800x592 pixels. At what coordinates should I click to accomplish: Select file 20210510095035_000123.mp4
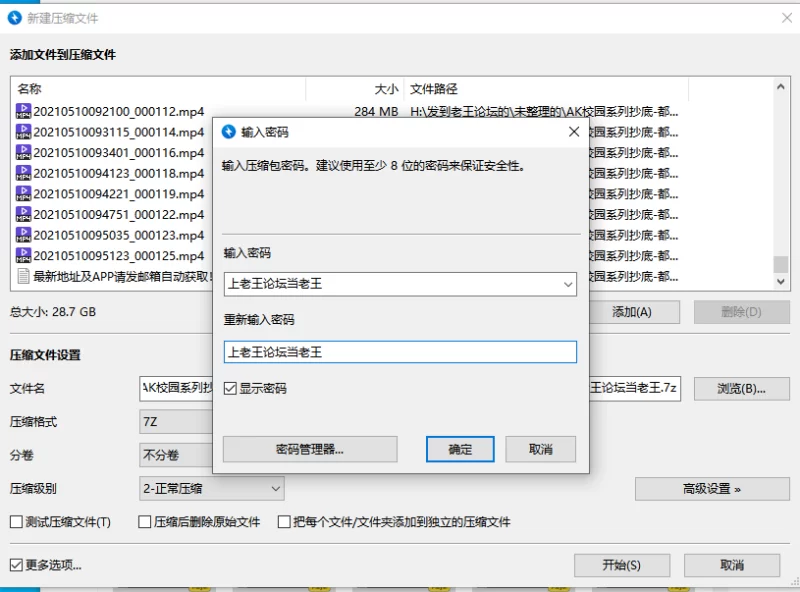click(x=118, y=235)
